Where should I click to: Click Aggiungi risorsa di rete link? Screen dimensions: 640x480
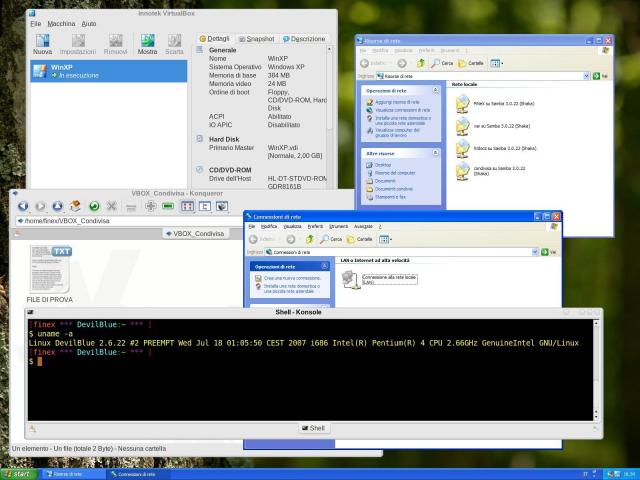[x=397, y=102]
